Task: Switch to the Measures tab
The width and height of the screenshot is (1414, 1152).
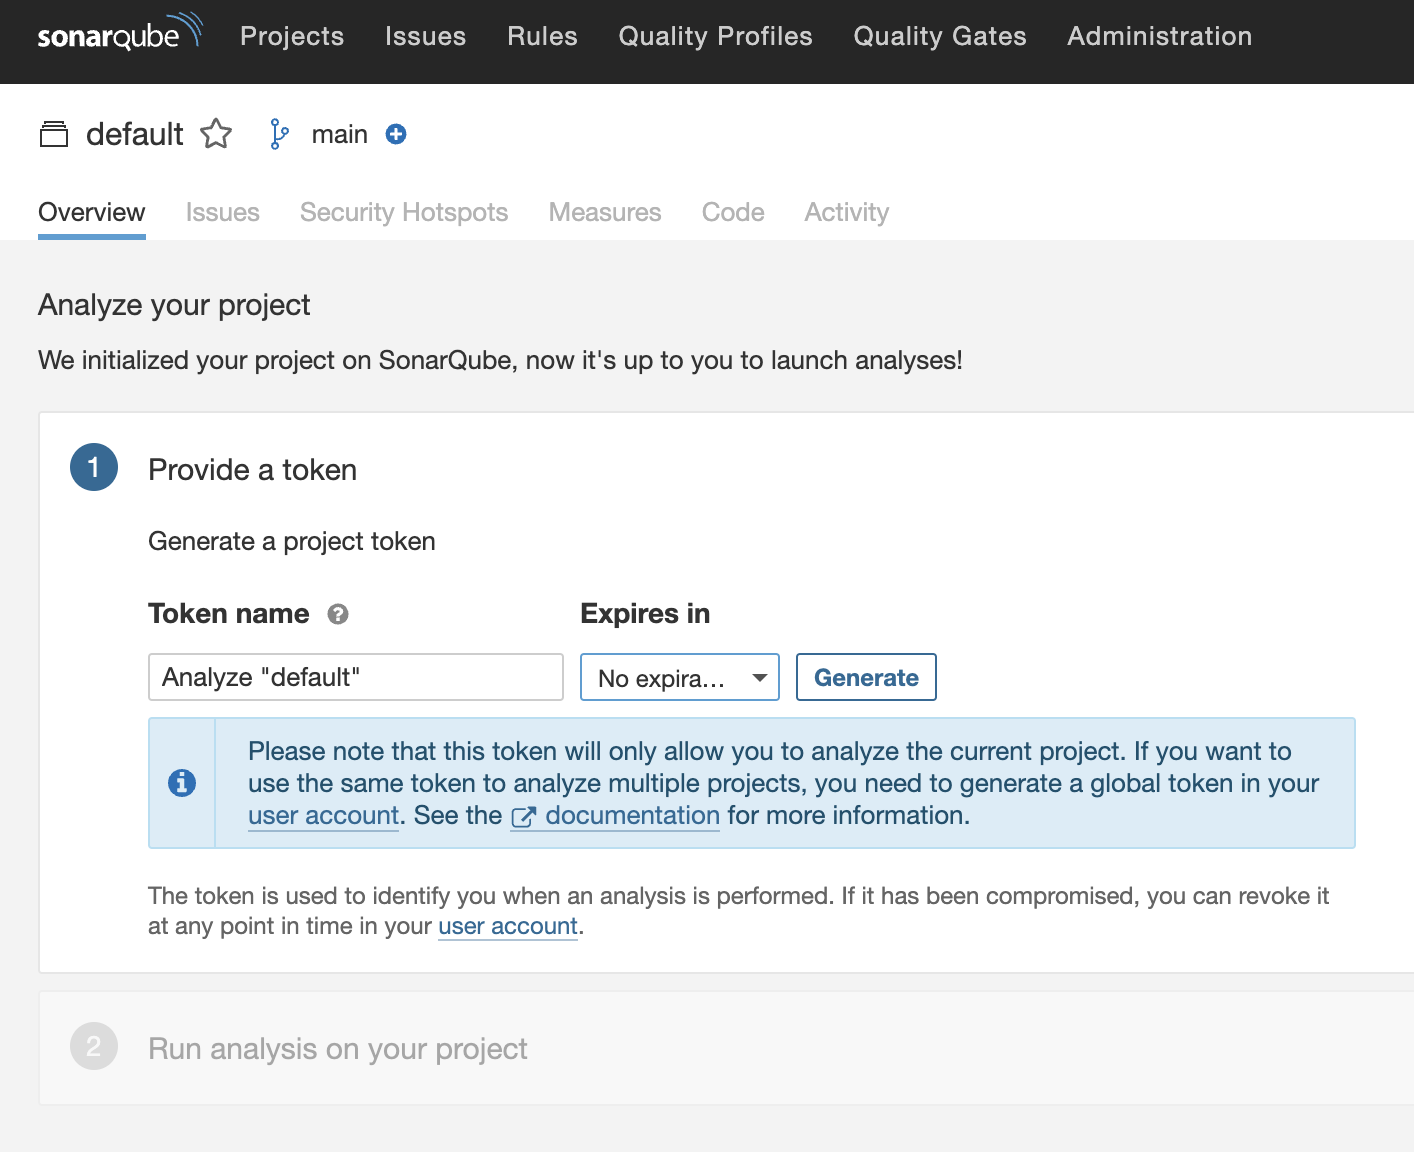Action: tap(605, 212)
